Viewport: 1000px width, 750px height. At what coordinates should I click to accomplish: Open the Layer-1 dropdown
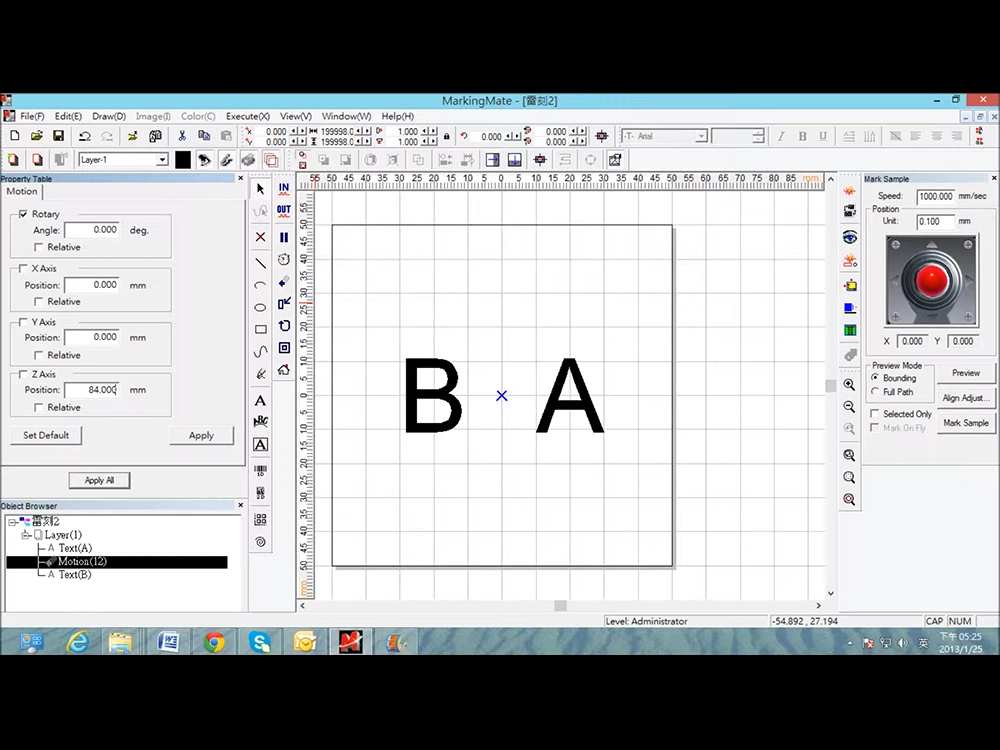tap(162, 160)
